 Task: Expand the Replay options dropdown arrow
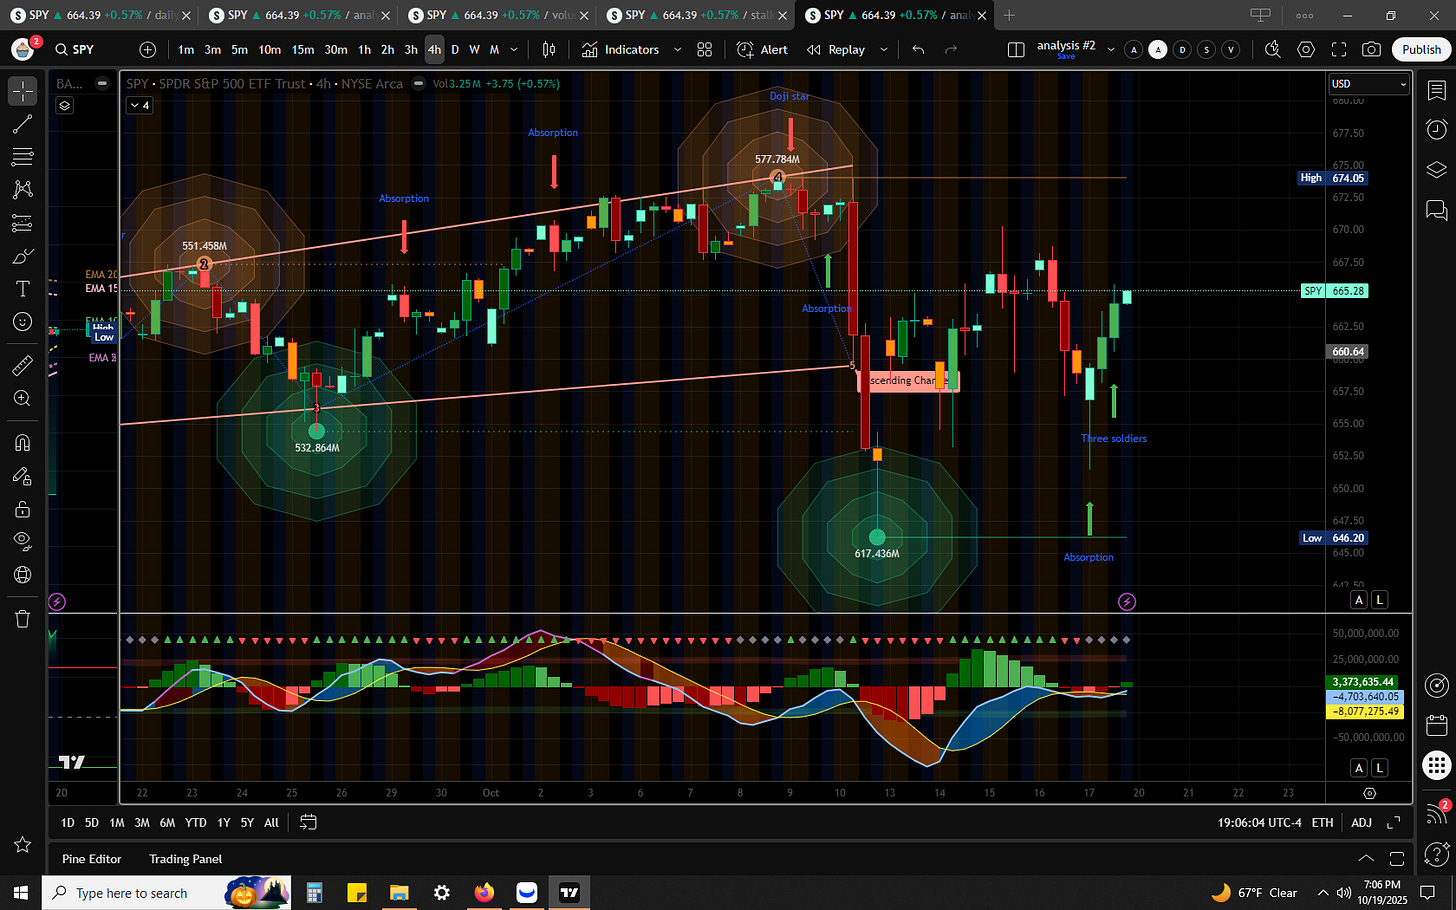[x=883, y=49]
